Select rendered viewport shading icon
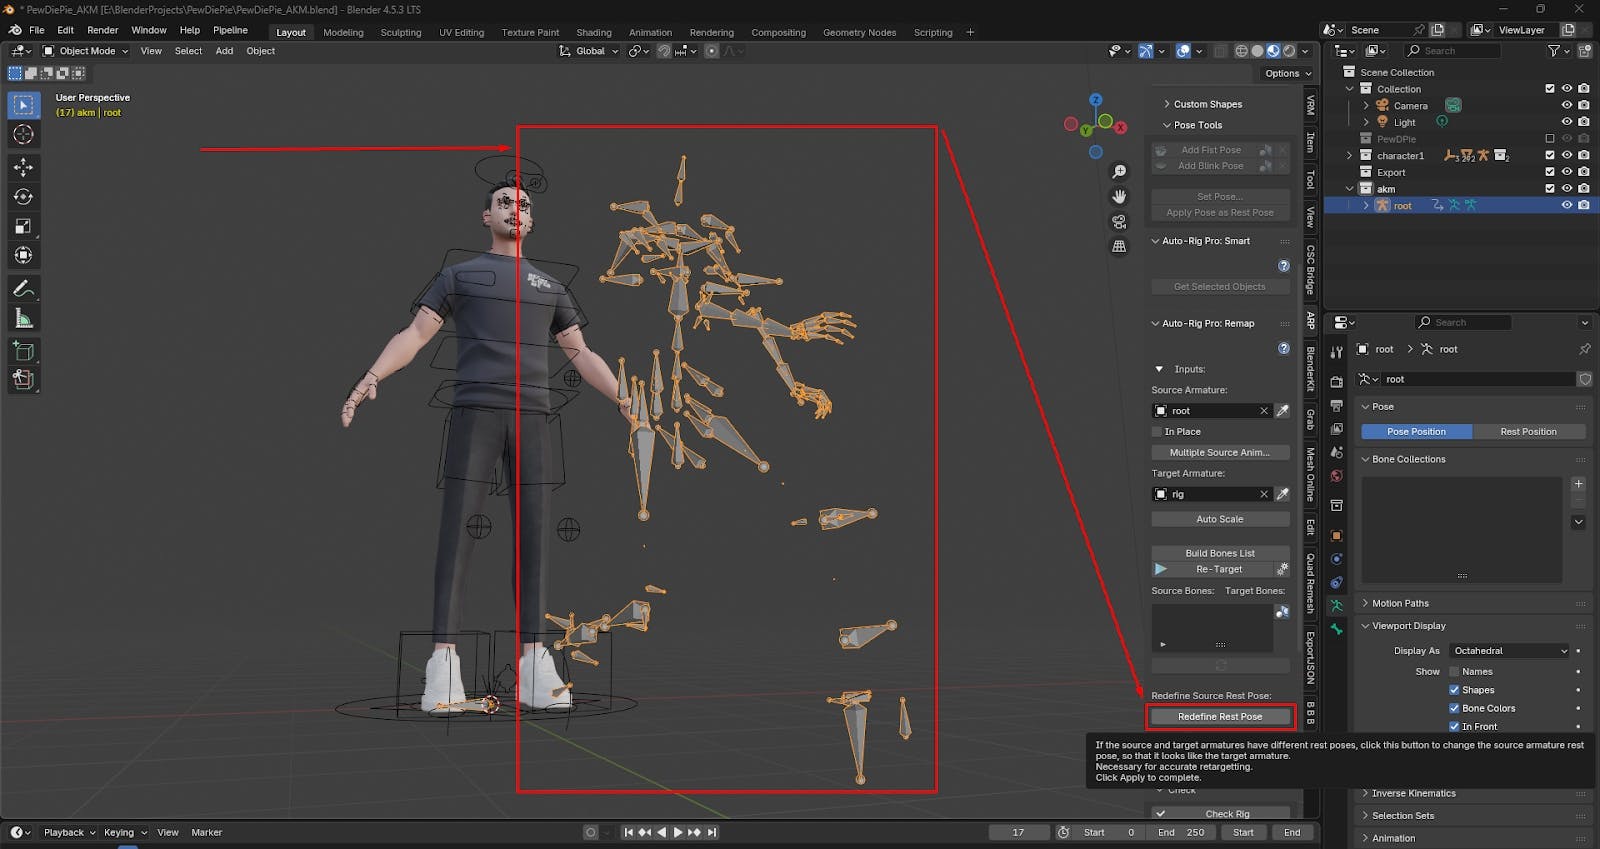This screenshot has height=849, width=1600. pyautogui.click(x=1289, y=51)
